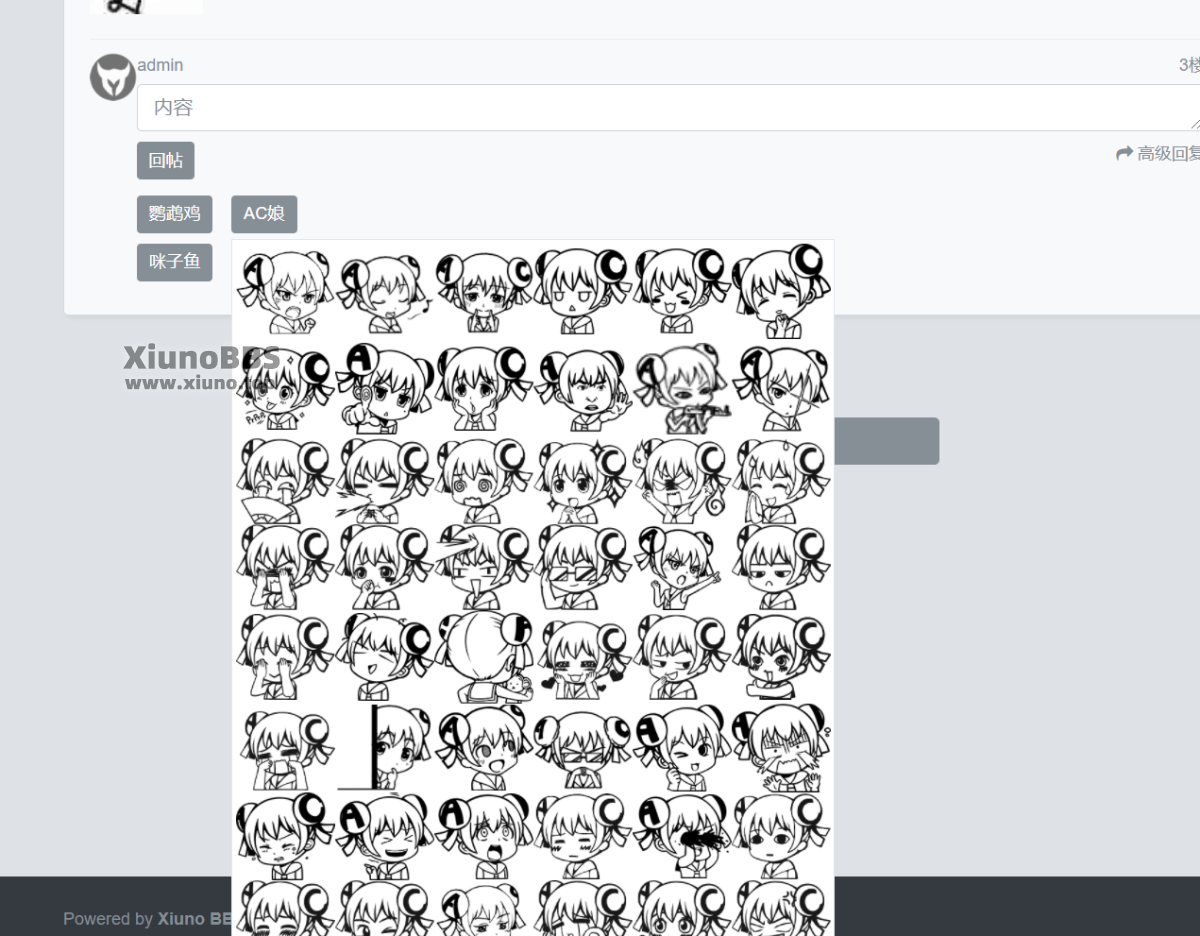Focus the 内容 reply text box
The height and width of the screenshot is (936, 1200).
(668, 107)
